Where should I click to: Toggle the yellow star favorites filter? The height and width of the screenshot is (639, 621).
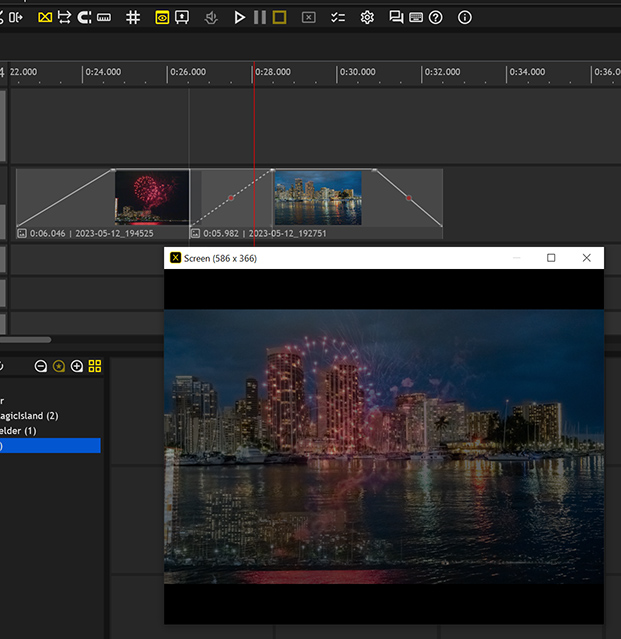(59, 366)
